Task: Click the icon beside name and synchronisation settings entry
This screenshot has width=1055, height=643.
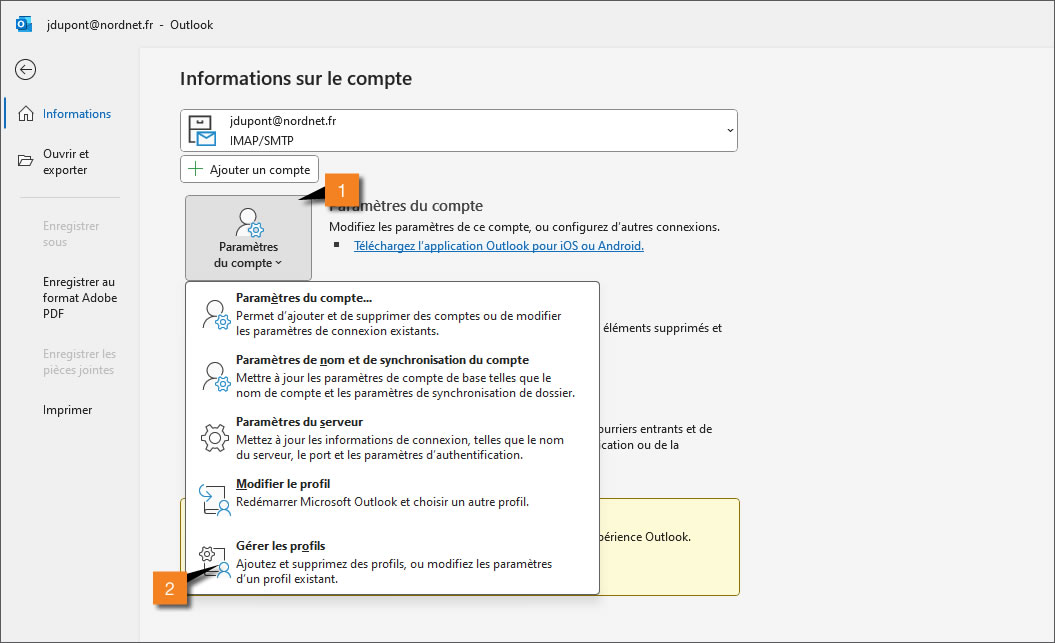Action: pyautogui.click(x=216, y=377)
